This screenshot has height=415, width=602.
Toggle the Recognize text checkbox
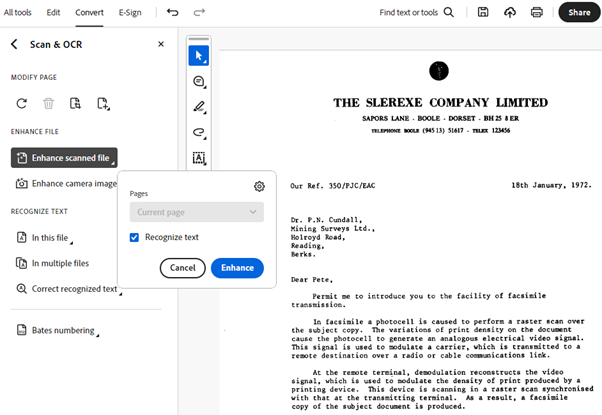pos(134,237)
